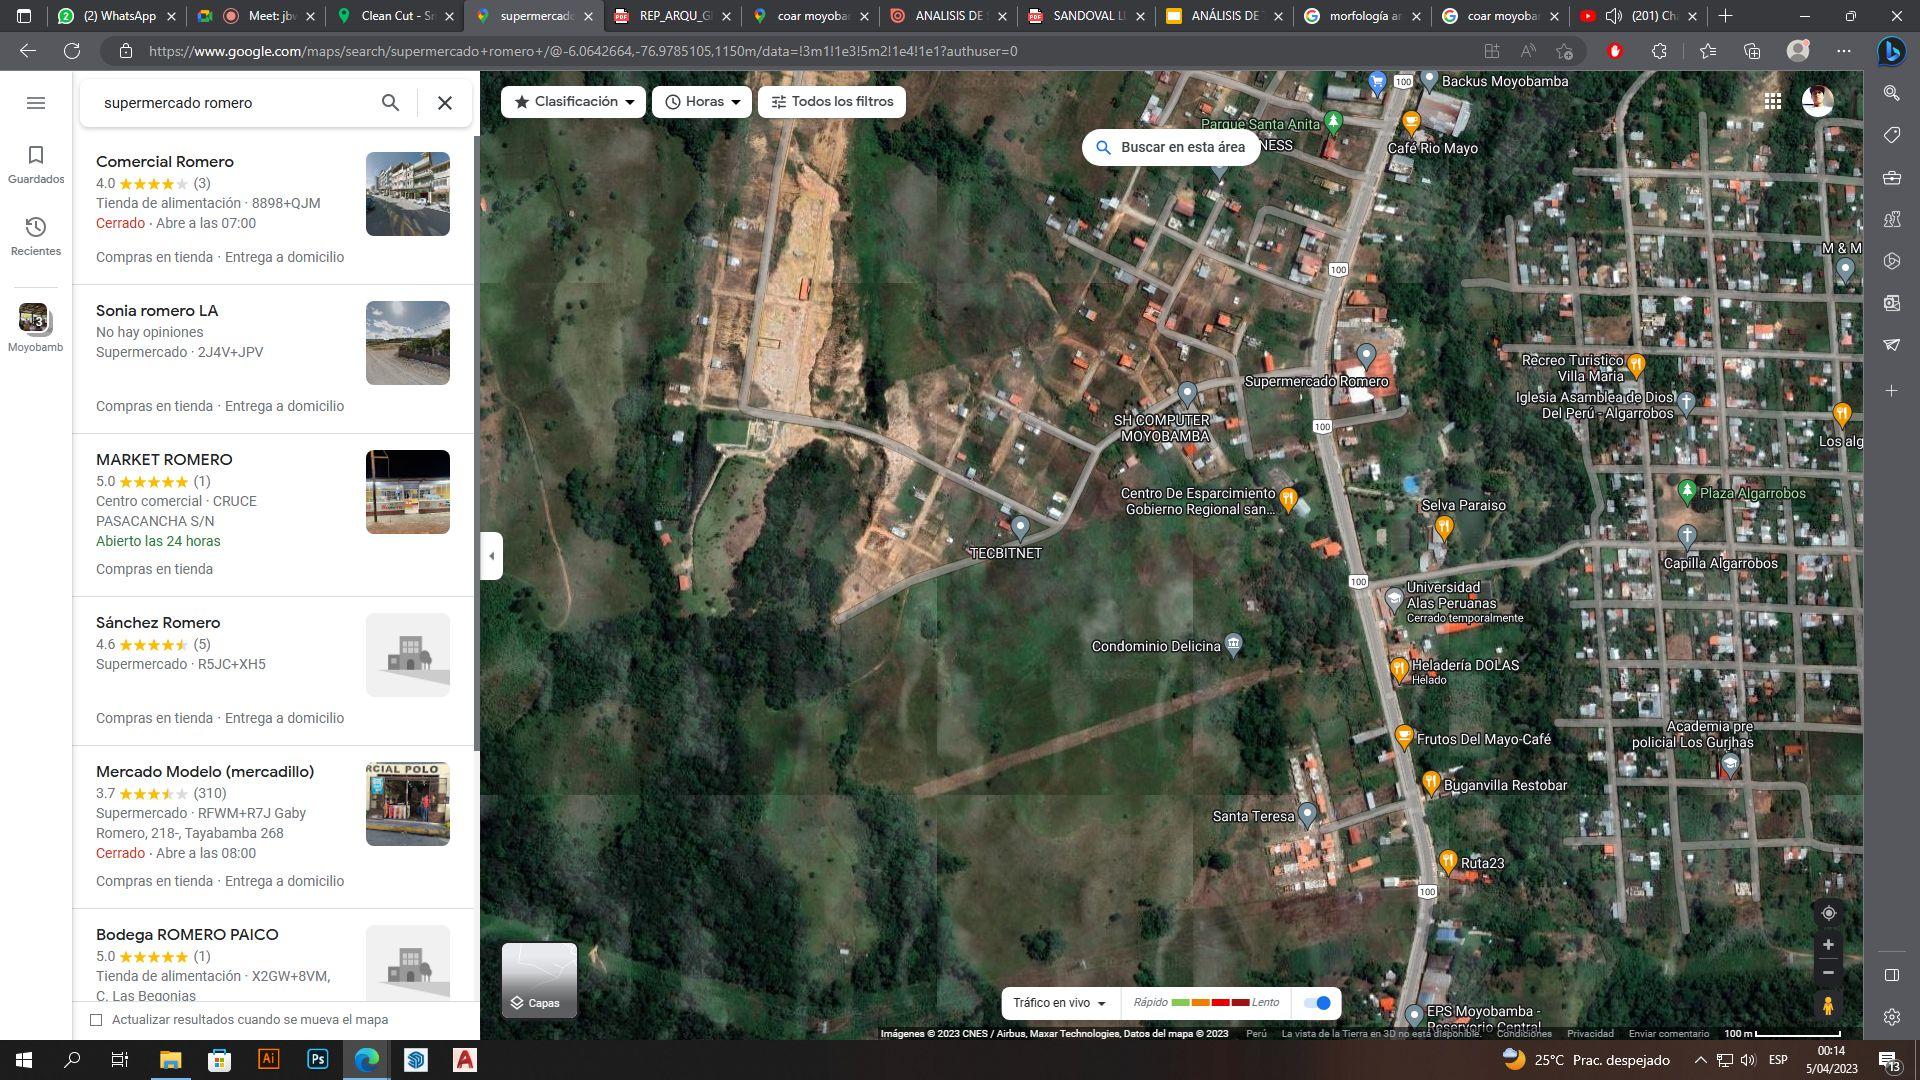1920x1080 pixels.
Task: Go back in browser
Action: 28,51
